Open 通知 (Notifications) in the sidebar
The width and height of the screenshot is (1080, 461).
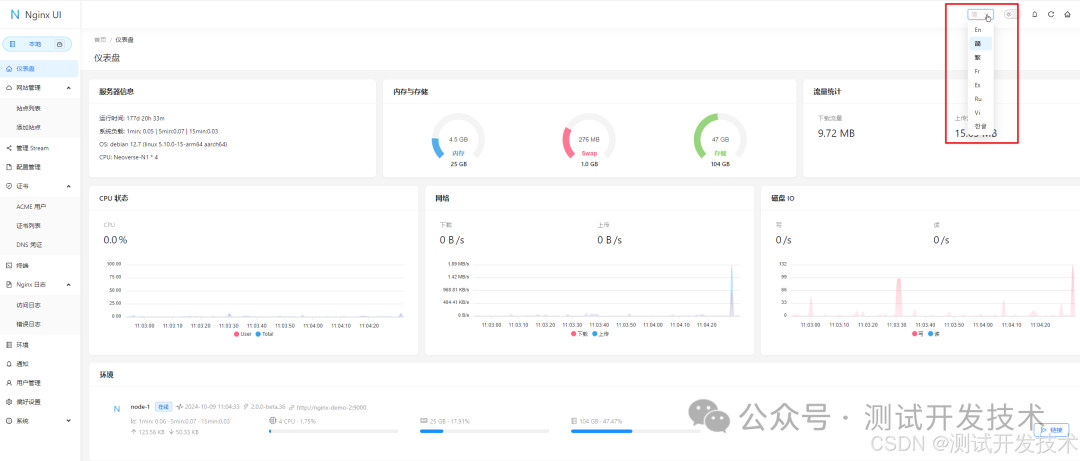pos(23,363)
